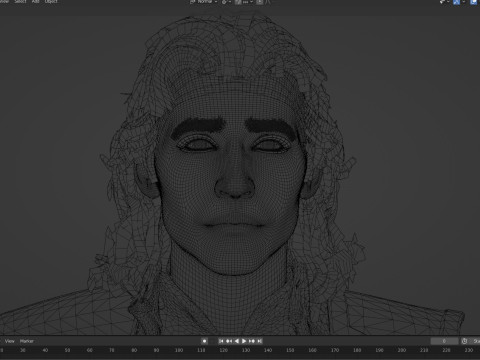Screen dimensions: 480x360
Task: Set the playhead at frame 80 on the timeline
Action: [x=134, y=350]
